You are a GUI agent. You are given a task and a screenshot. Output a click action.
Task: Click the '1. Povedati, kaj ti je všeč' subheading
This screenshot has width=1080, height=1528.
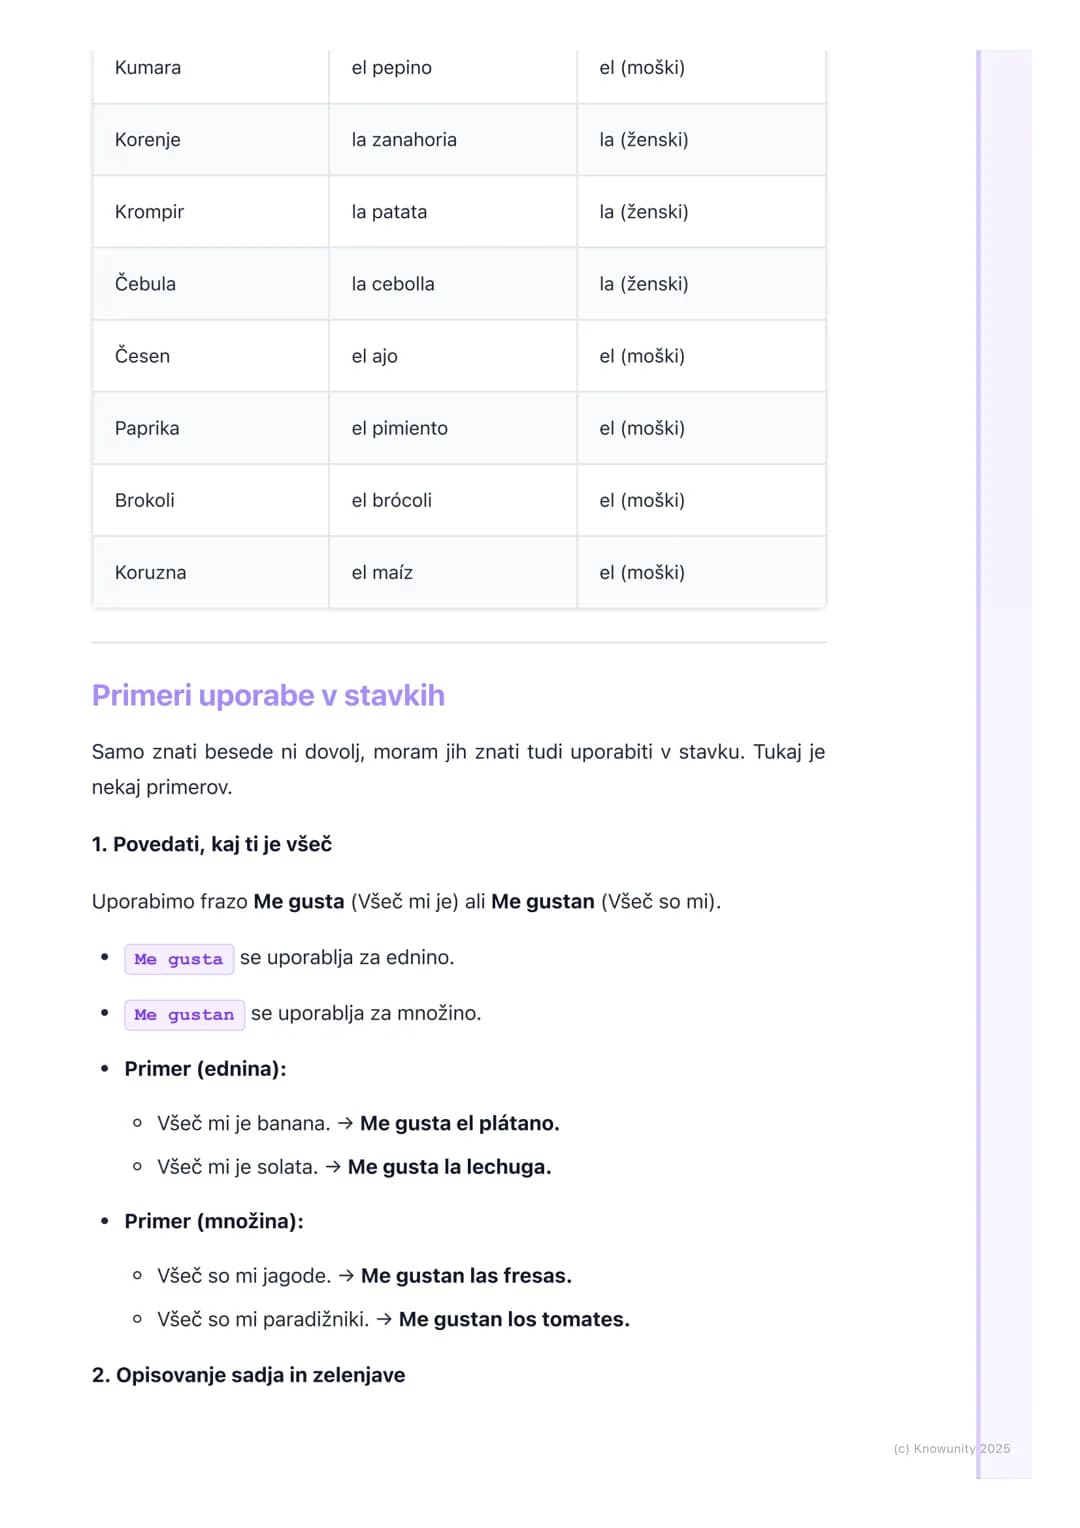click(x=212, y=844)
